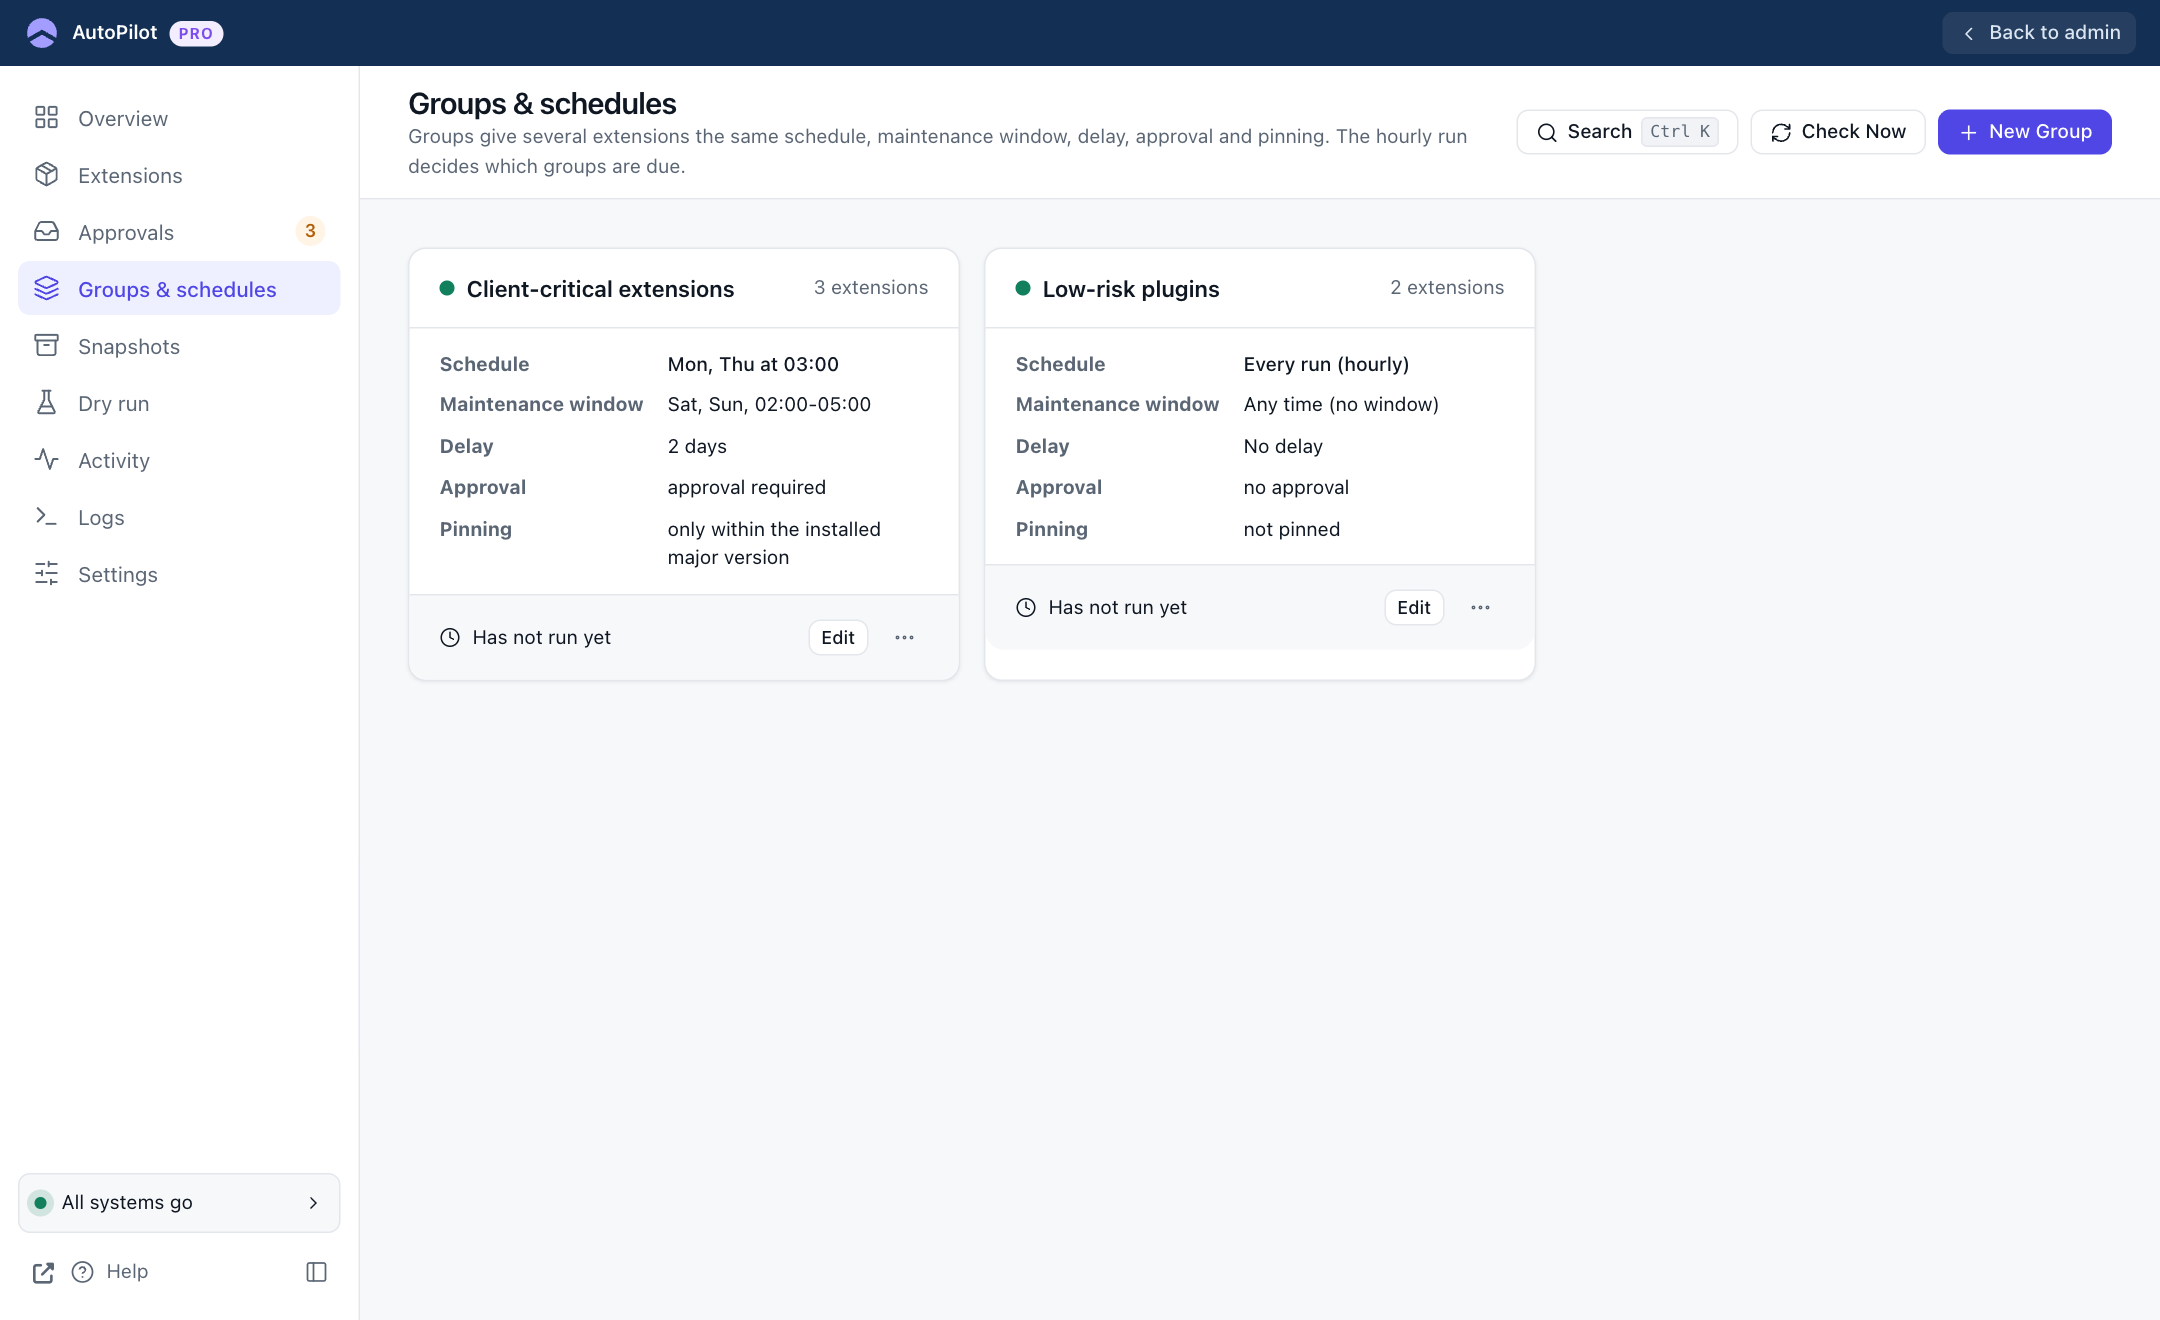
Task: Click the Client-critical extensions title
Action: [x=600, y=289]
